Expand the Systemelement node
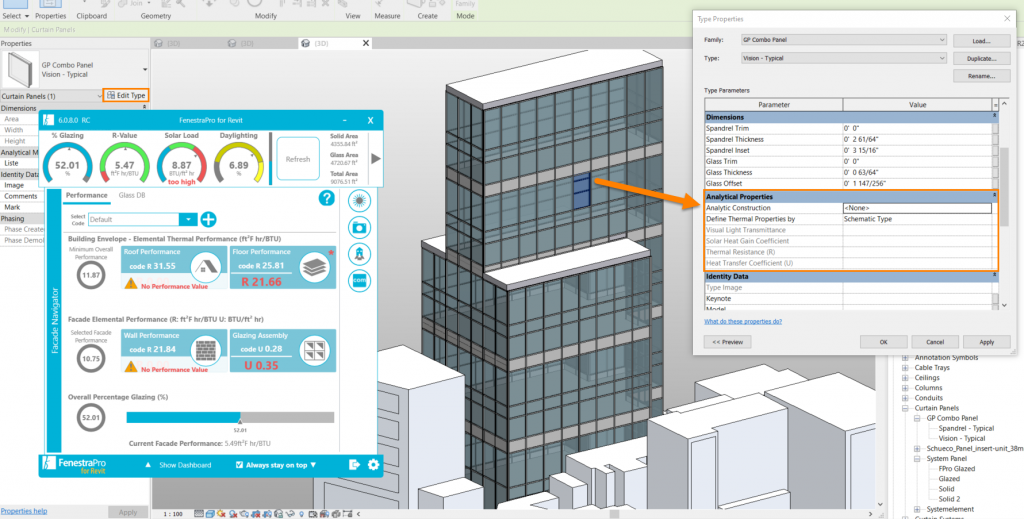Image resolution: width=1024 pixels, height=519 pixels. click(x=917, y=509)
